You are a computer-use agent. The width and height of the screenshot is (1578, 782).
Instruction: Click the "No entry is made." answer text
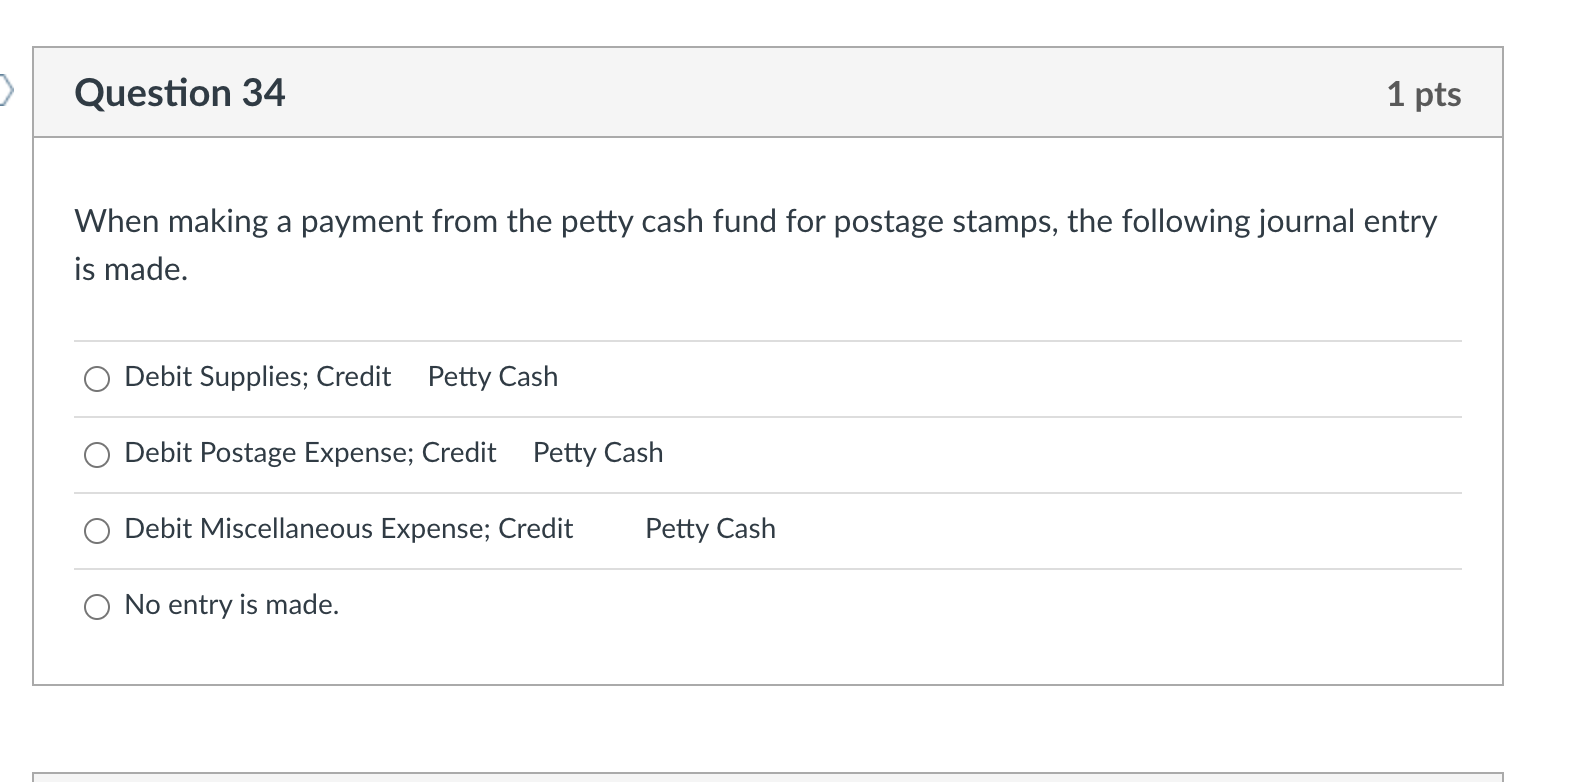click(x=231, y=605)
